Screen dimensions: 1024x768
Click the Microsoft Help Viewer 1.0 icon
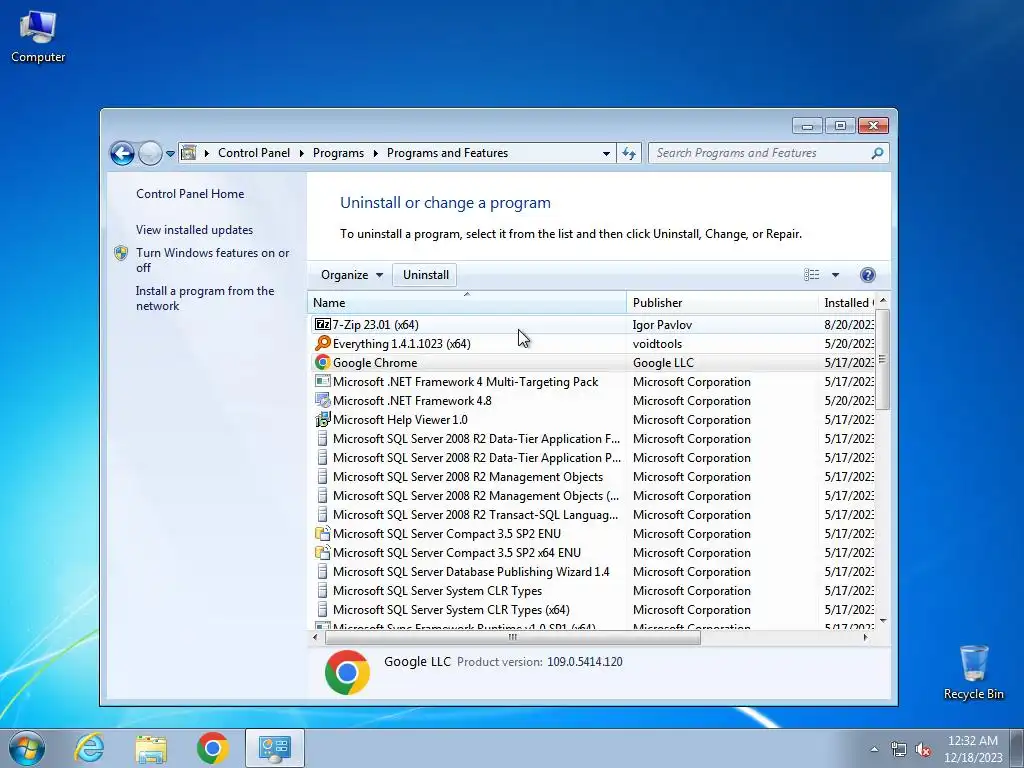pyautogui.click(x=323, y=419)
